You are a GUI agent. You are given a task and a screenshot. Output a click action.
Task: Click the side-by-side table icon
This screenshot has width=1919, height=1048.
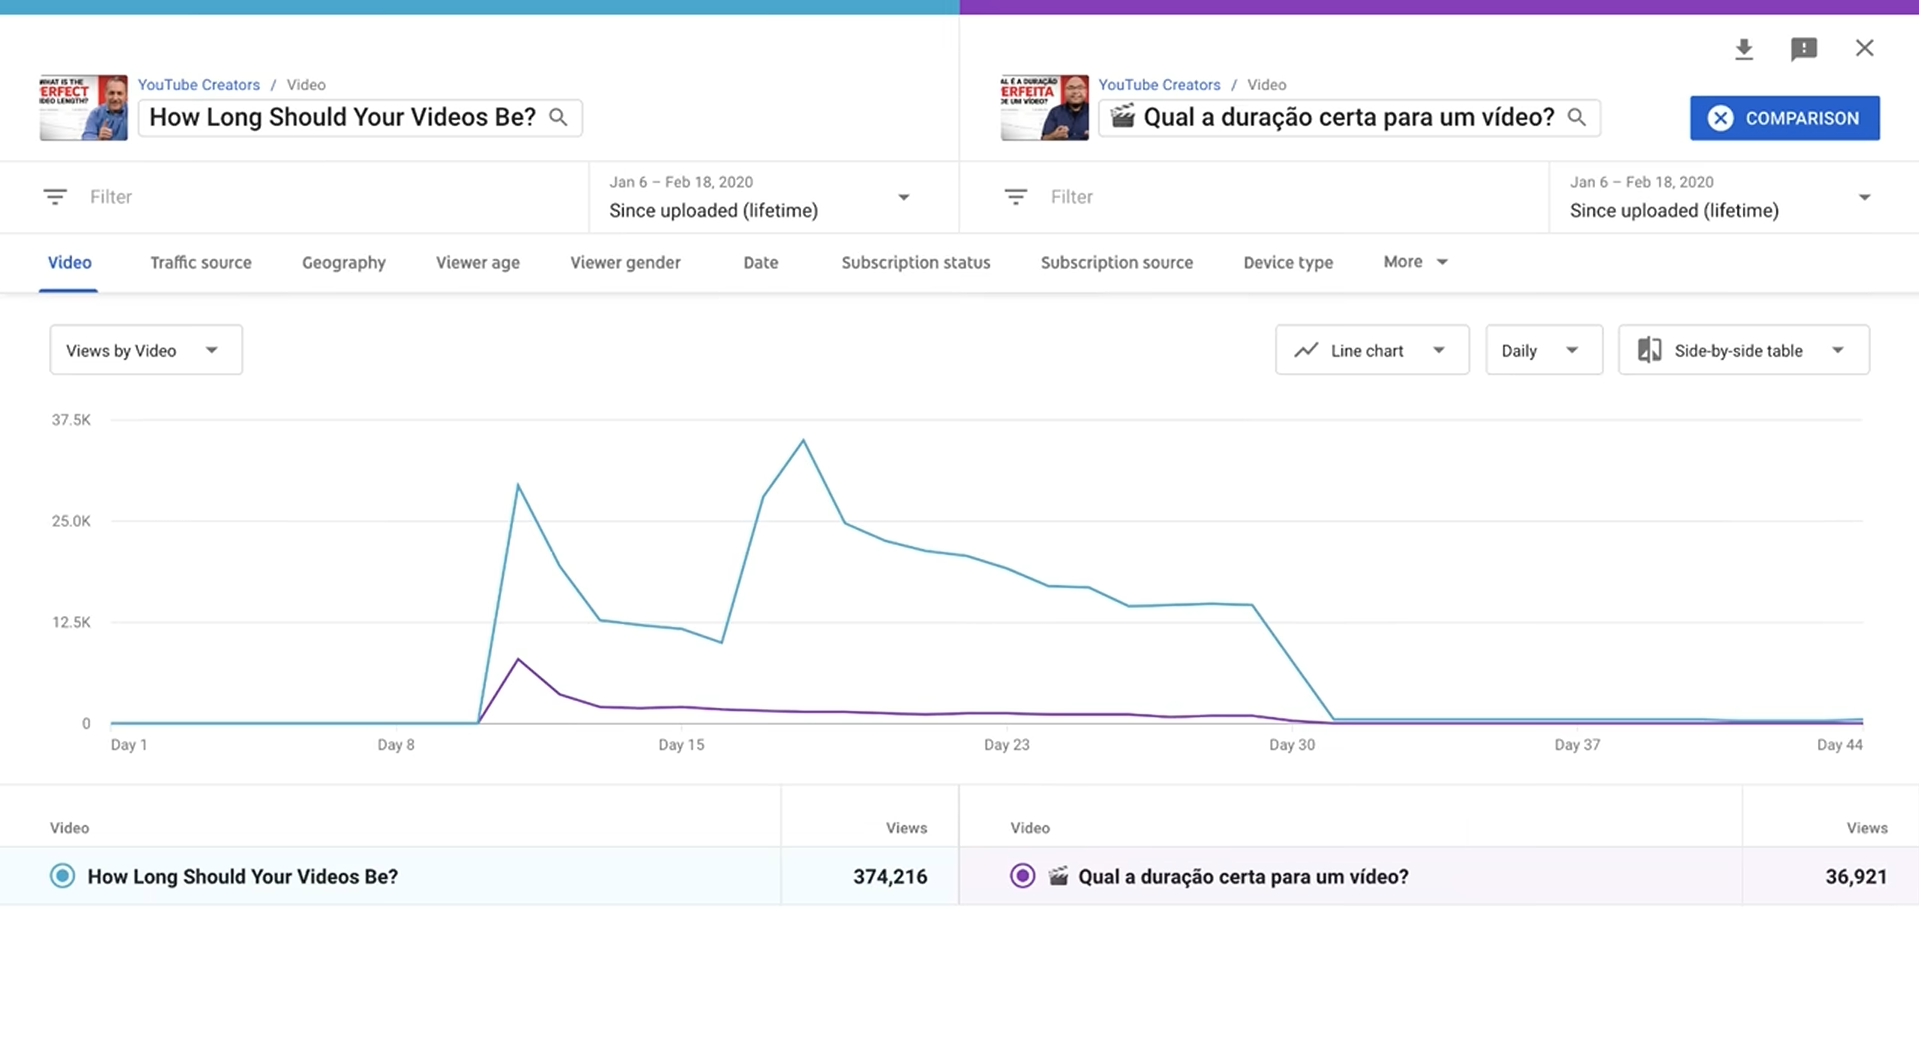(x=1649, y=350)
